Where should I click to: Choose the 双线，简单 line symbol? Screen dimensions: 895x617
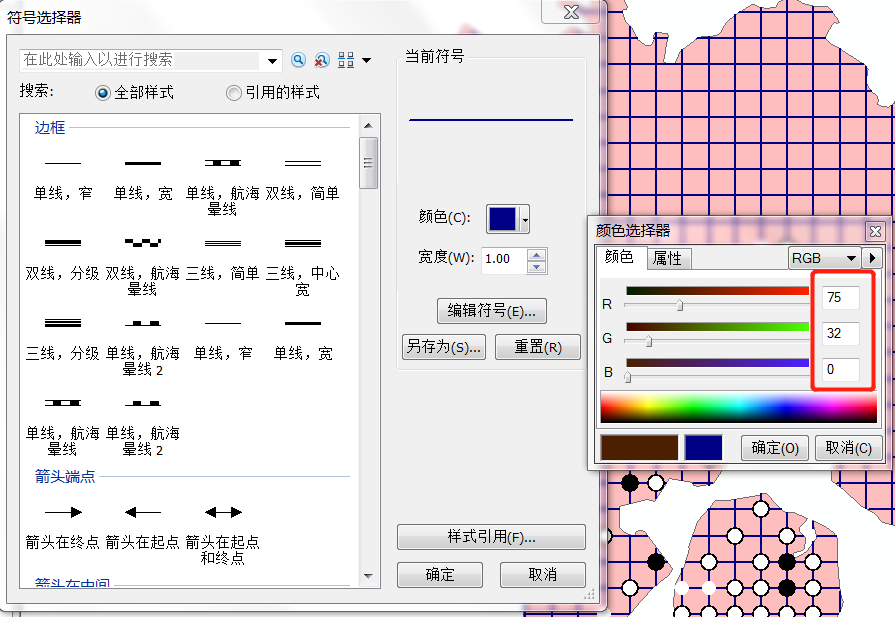click(x=302, y=163)
